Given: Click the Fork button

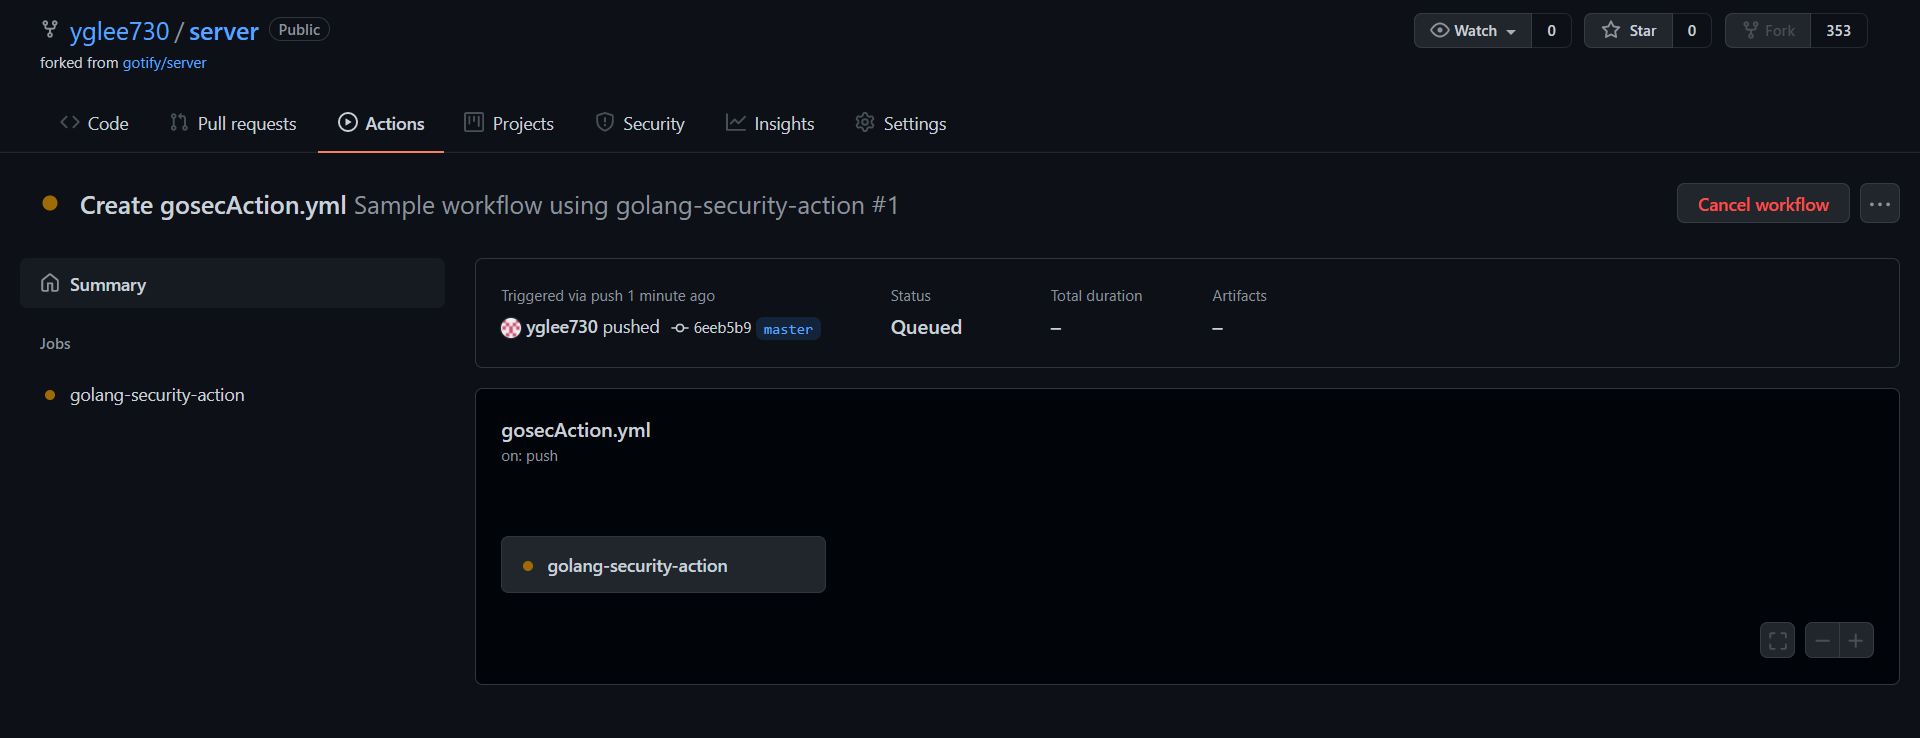Looking at the screenshot, I should click(x=1768, y=31).
